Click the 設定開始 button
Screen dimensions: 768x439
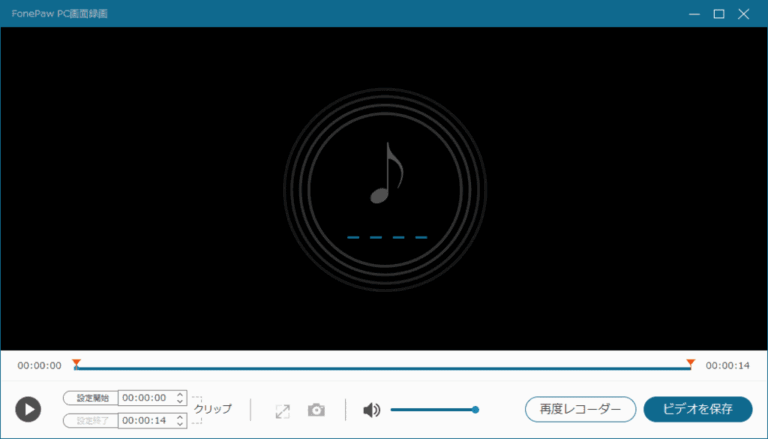(x=91, y=398)
